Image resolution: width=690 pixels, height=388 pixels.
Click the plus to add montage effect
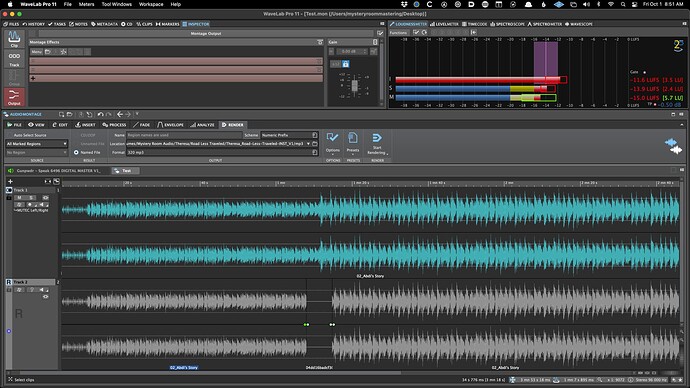[x=33, y=78]
